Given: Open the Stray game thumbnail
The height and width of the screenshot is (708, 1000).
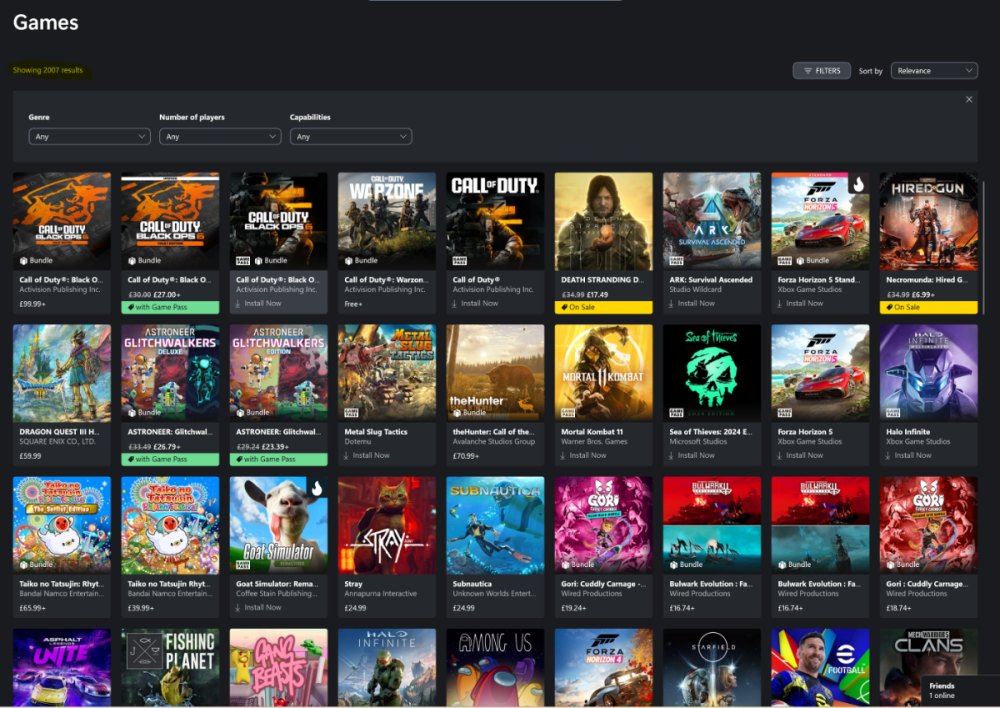Looking at the screenshot, I should pyautogui.click(x=387, y=525).
